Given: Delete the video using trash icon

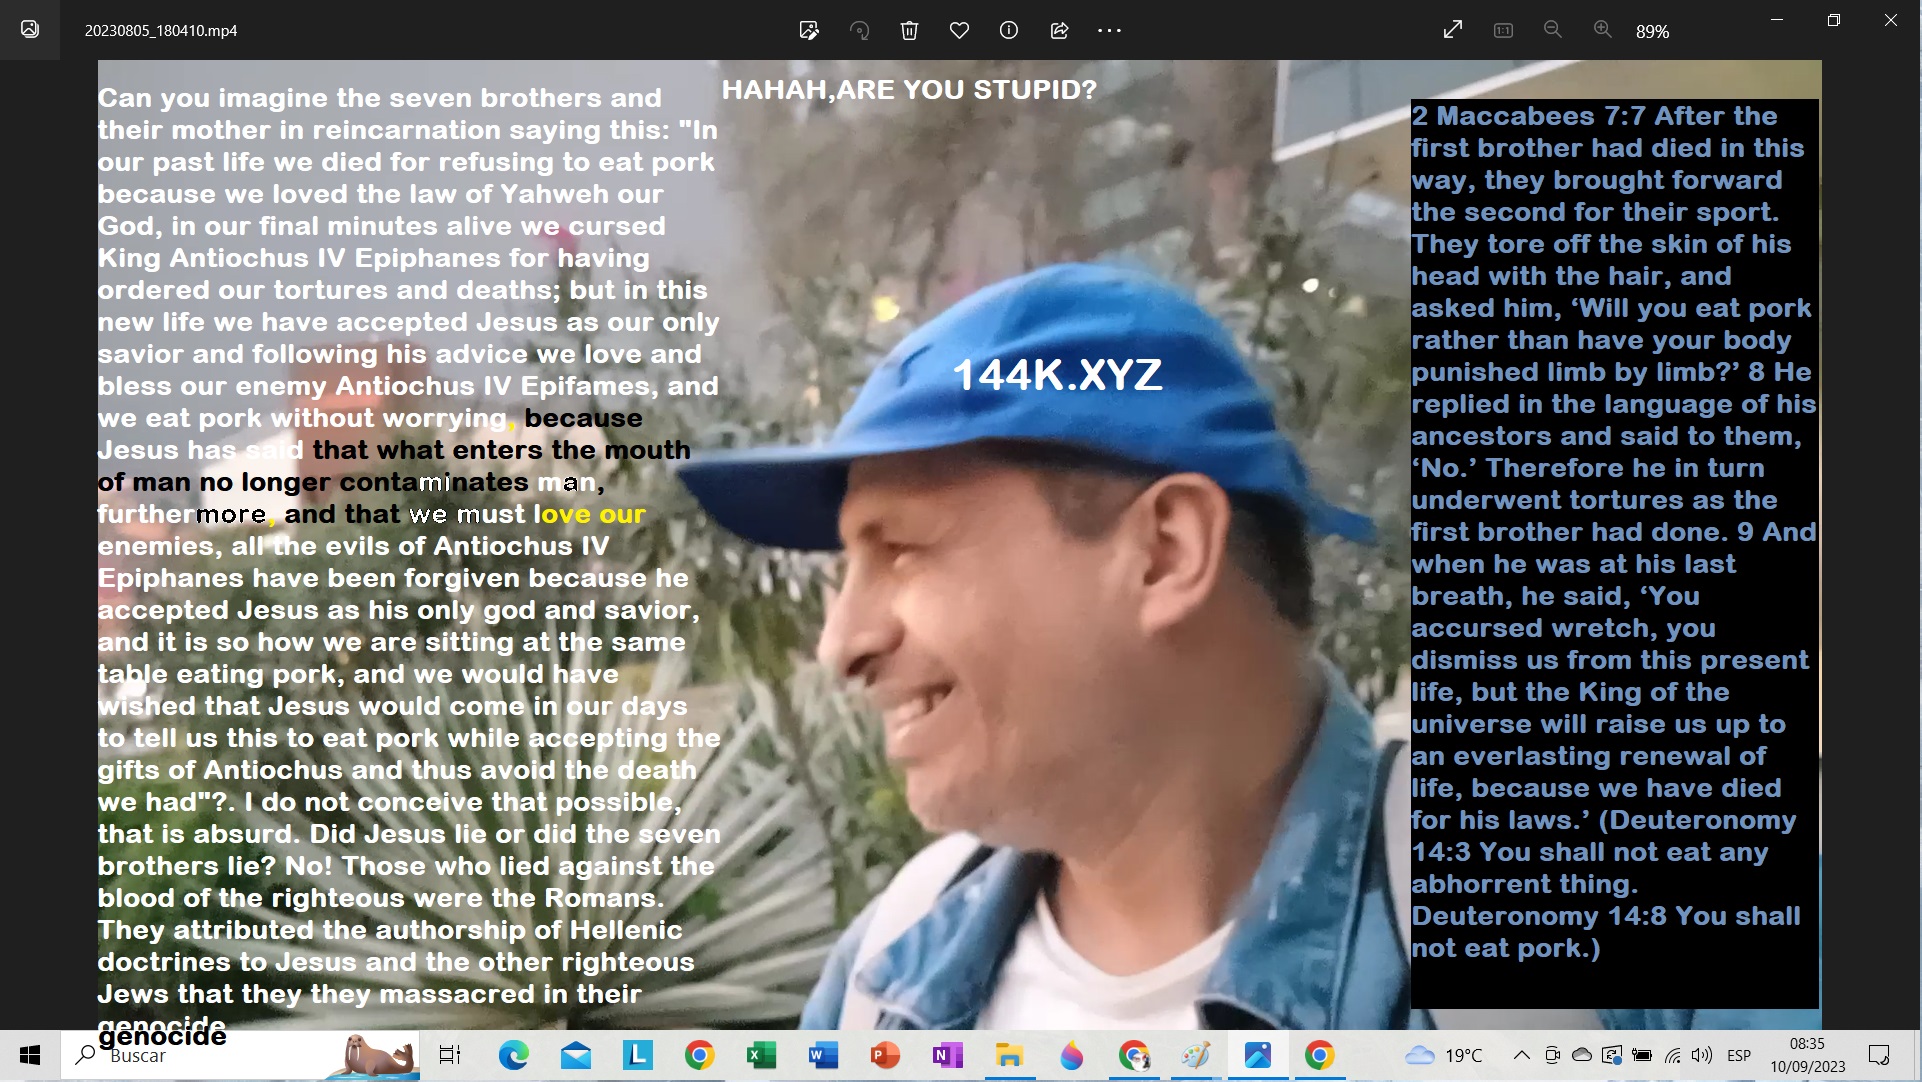Looking at the screenshot, I should coord(909,30).
